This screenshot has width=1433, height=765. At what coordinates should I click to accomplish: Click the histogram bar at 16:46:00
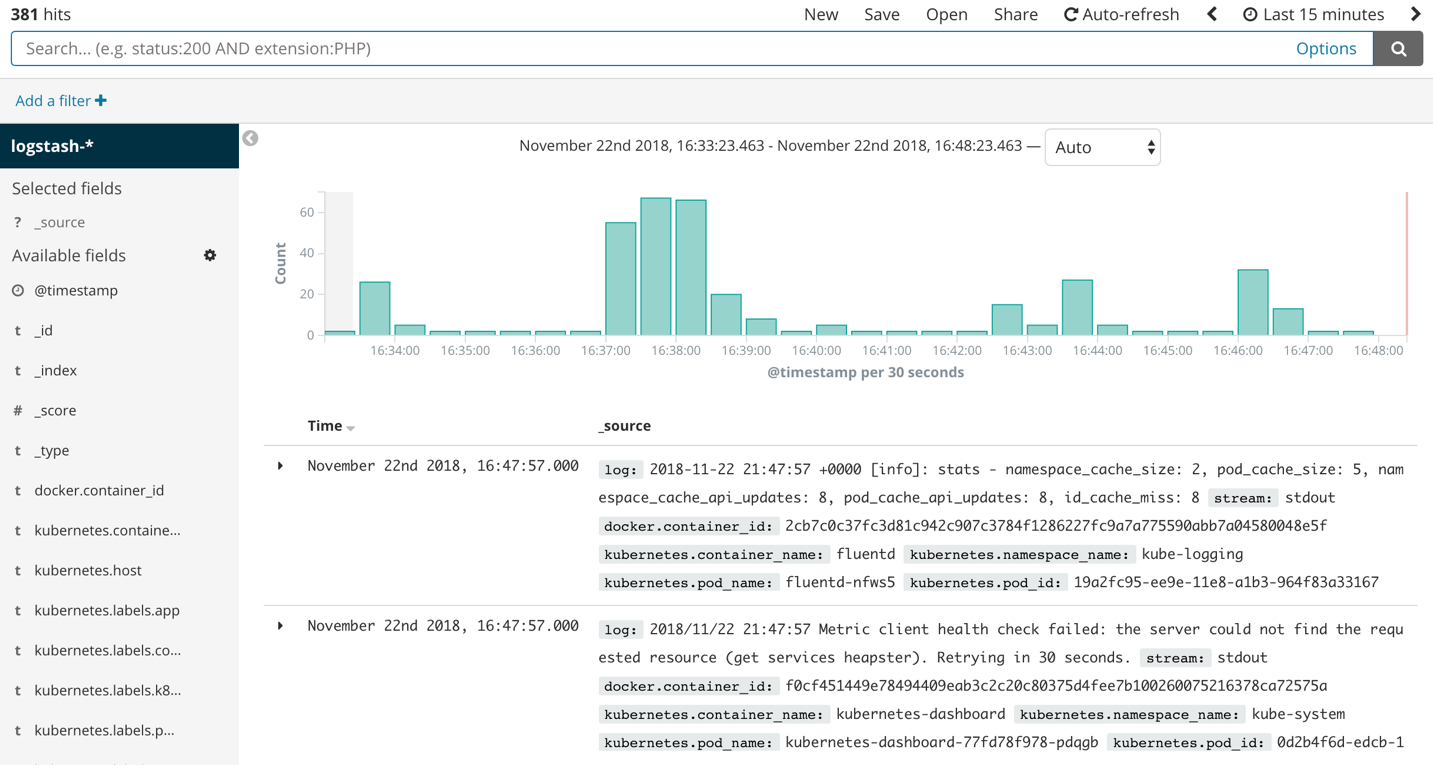point(1253,302)
